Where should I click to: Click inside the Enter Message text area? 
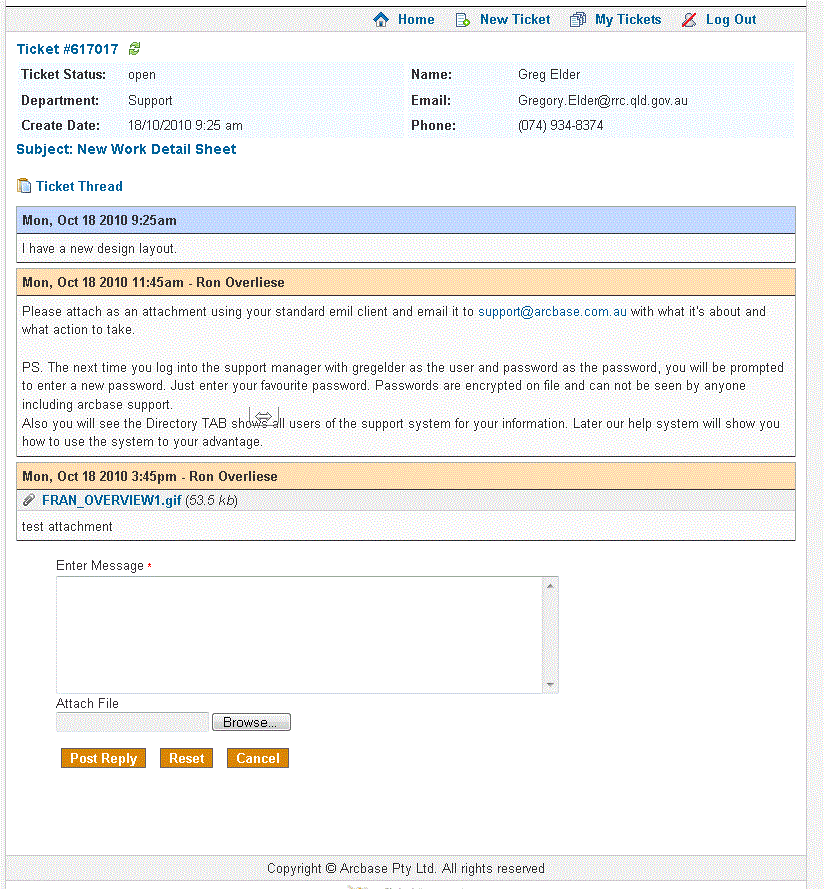click(x=299, y=634)
